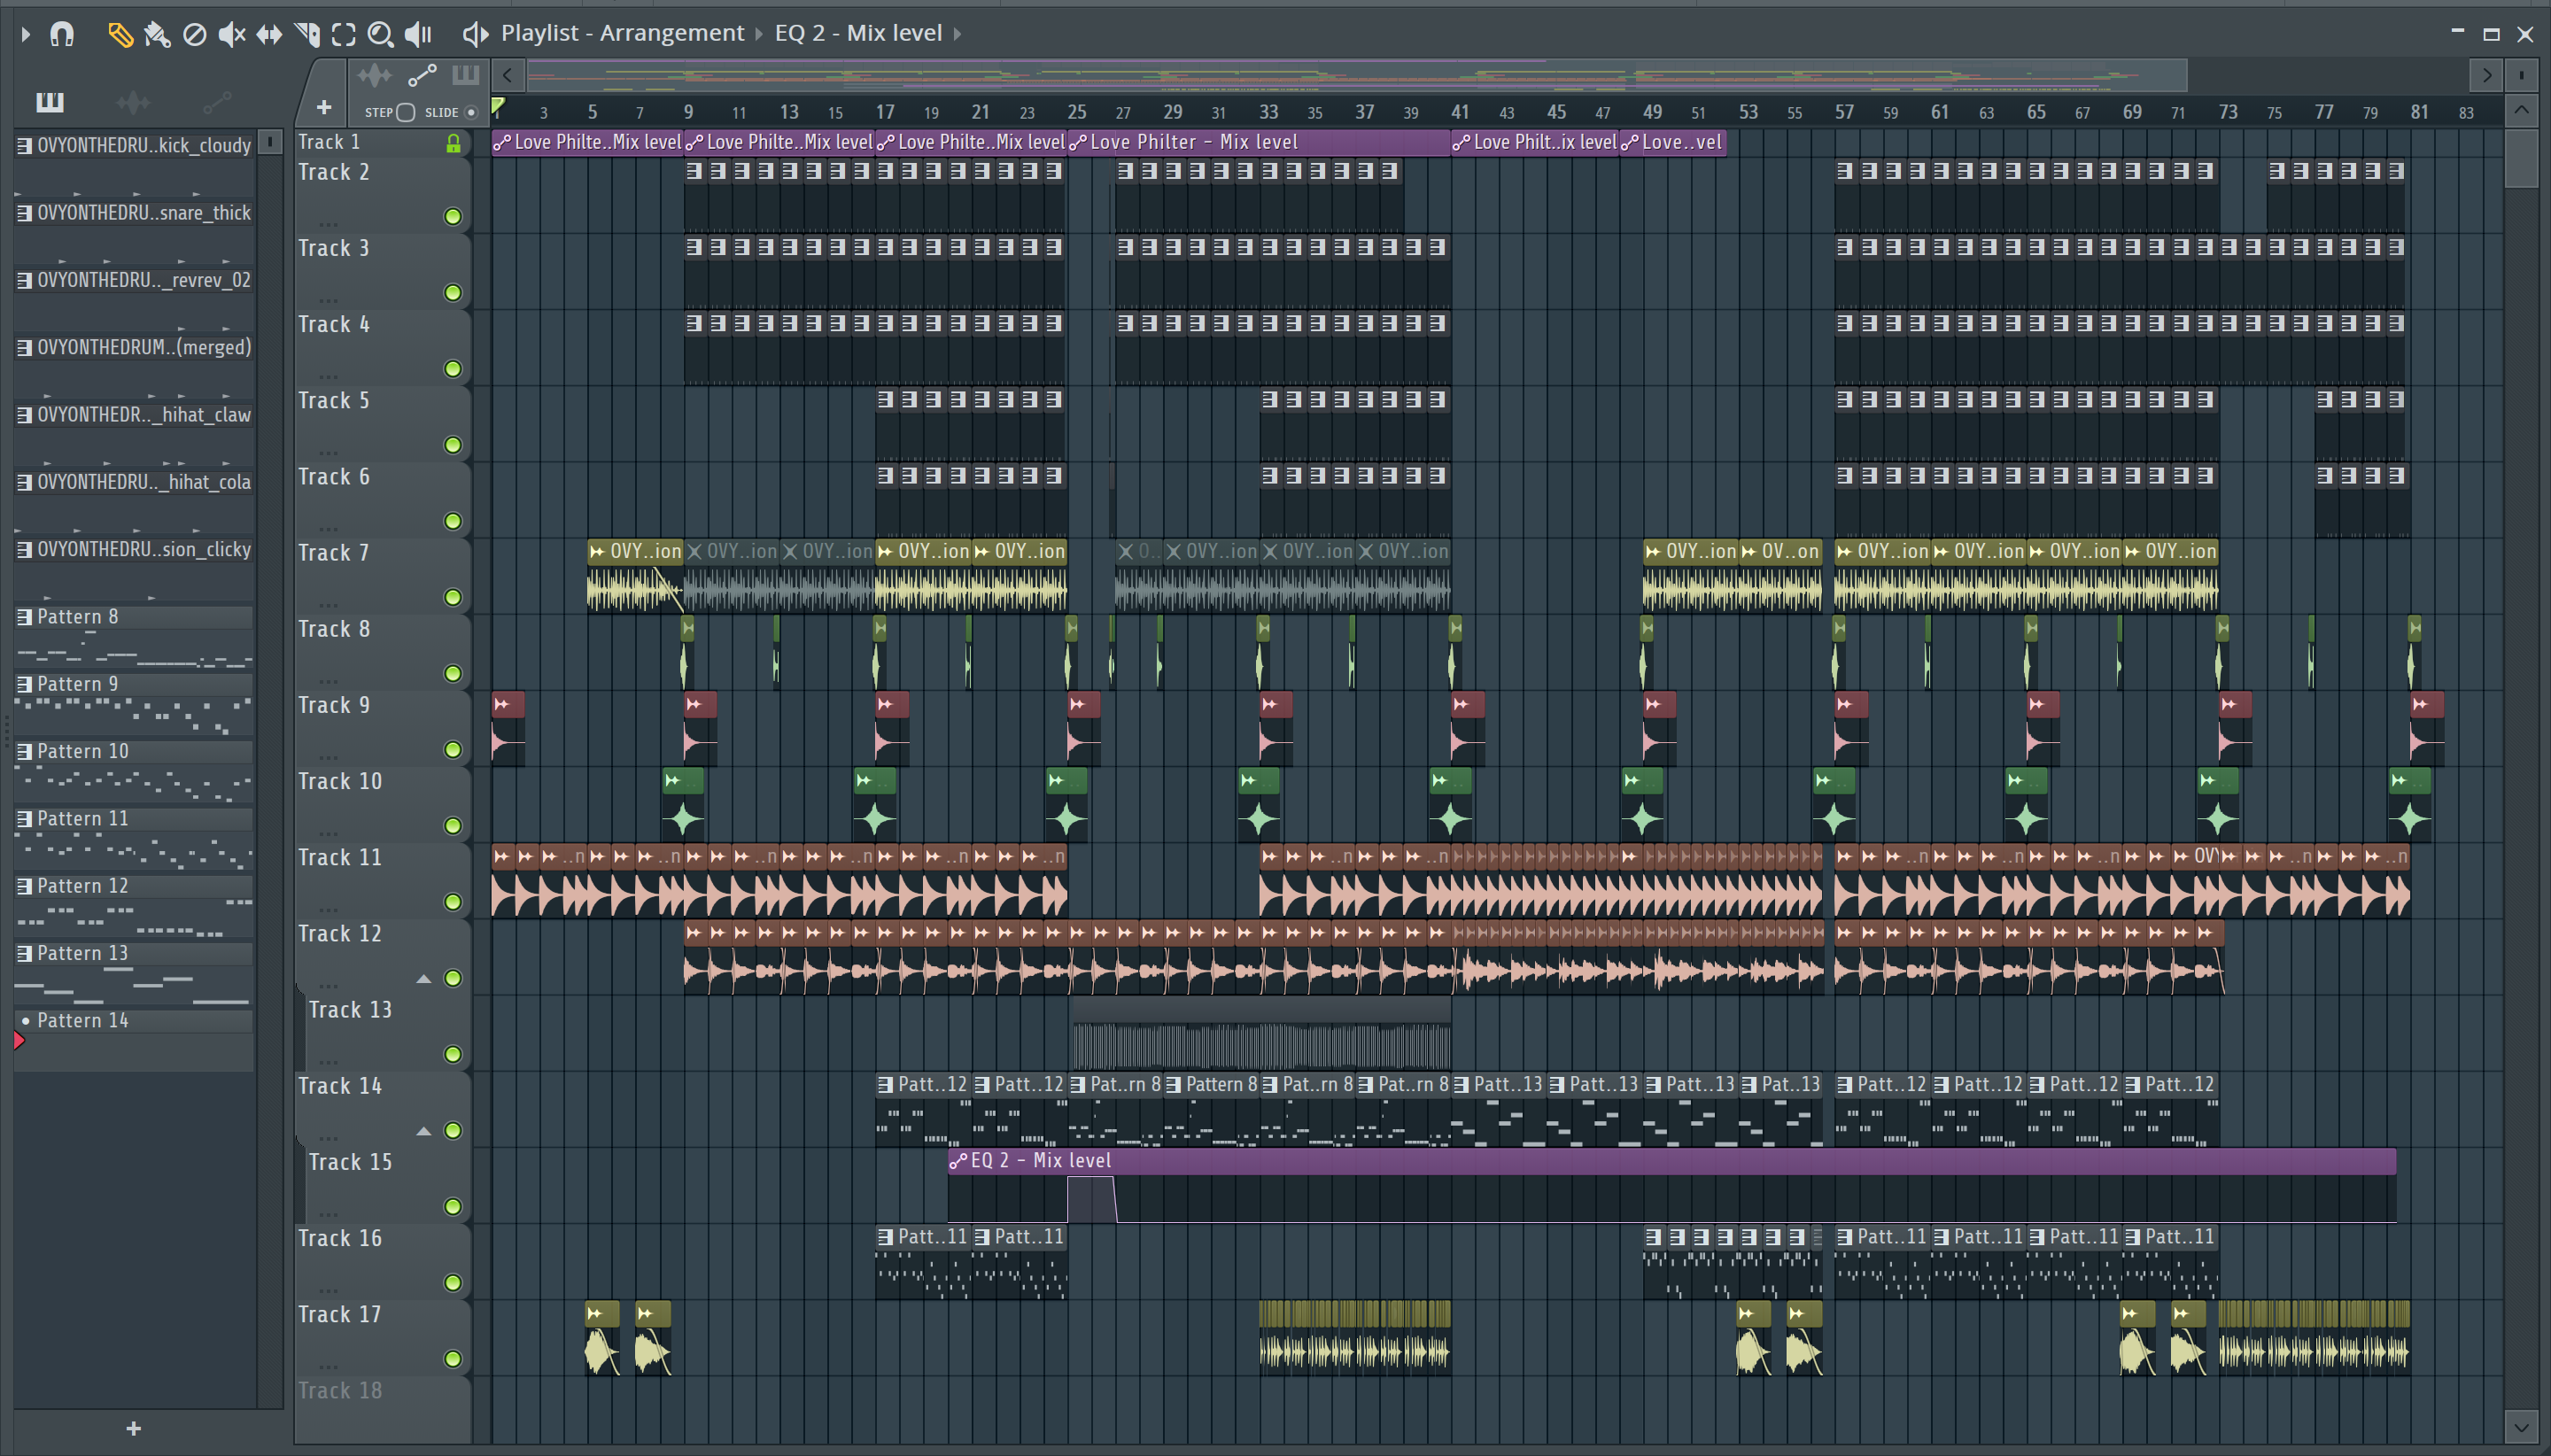This screenshot has width=2551, height=1456.
Task: Mute Track 5 with its green LED
Action: 453,445
